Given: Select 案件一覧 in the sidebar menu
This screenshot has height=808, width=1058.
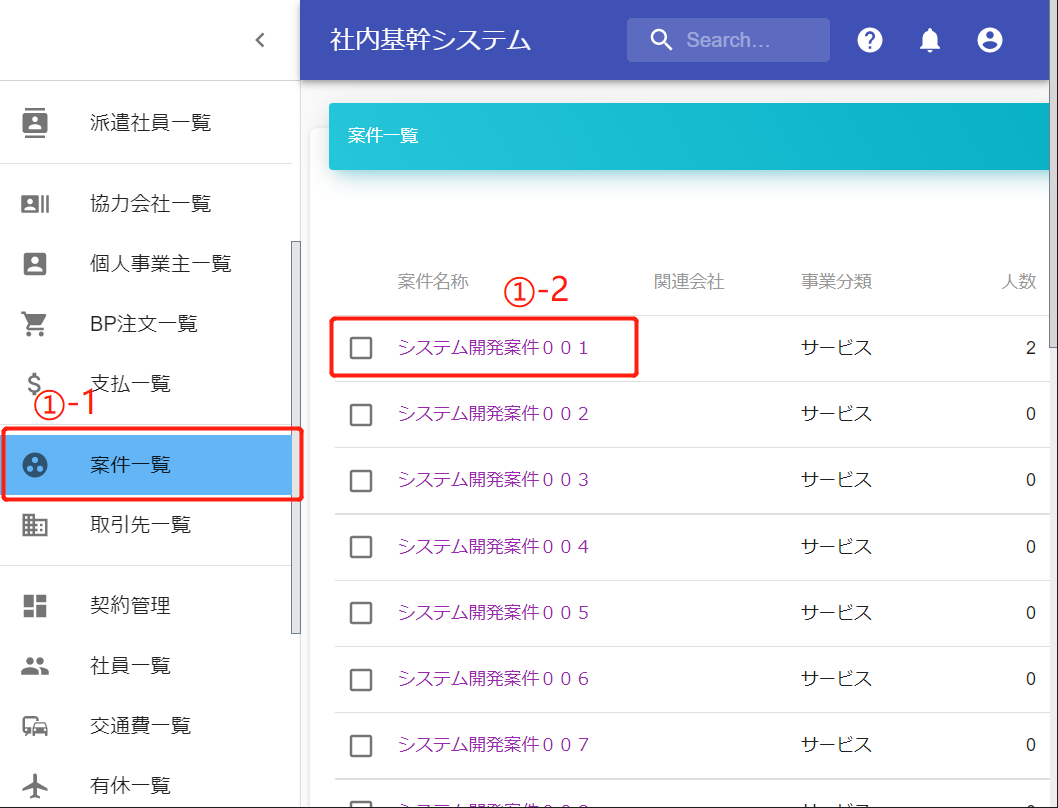Looking at the screenshot, I should (x=130, y=465).
